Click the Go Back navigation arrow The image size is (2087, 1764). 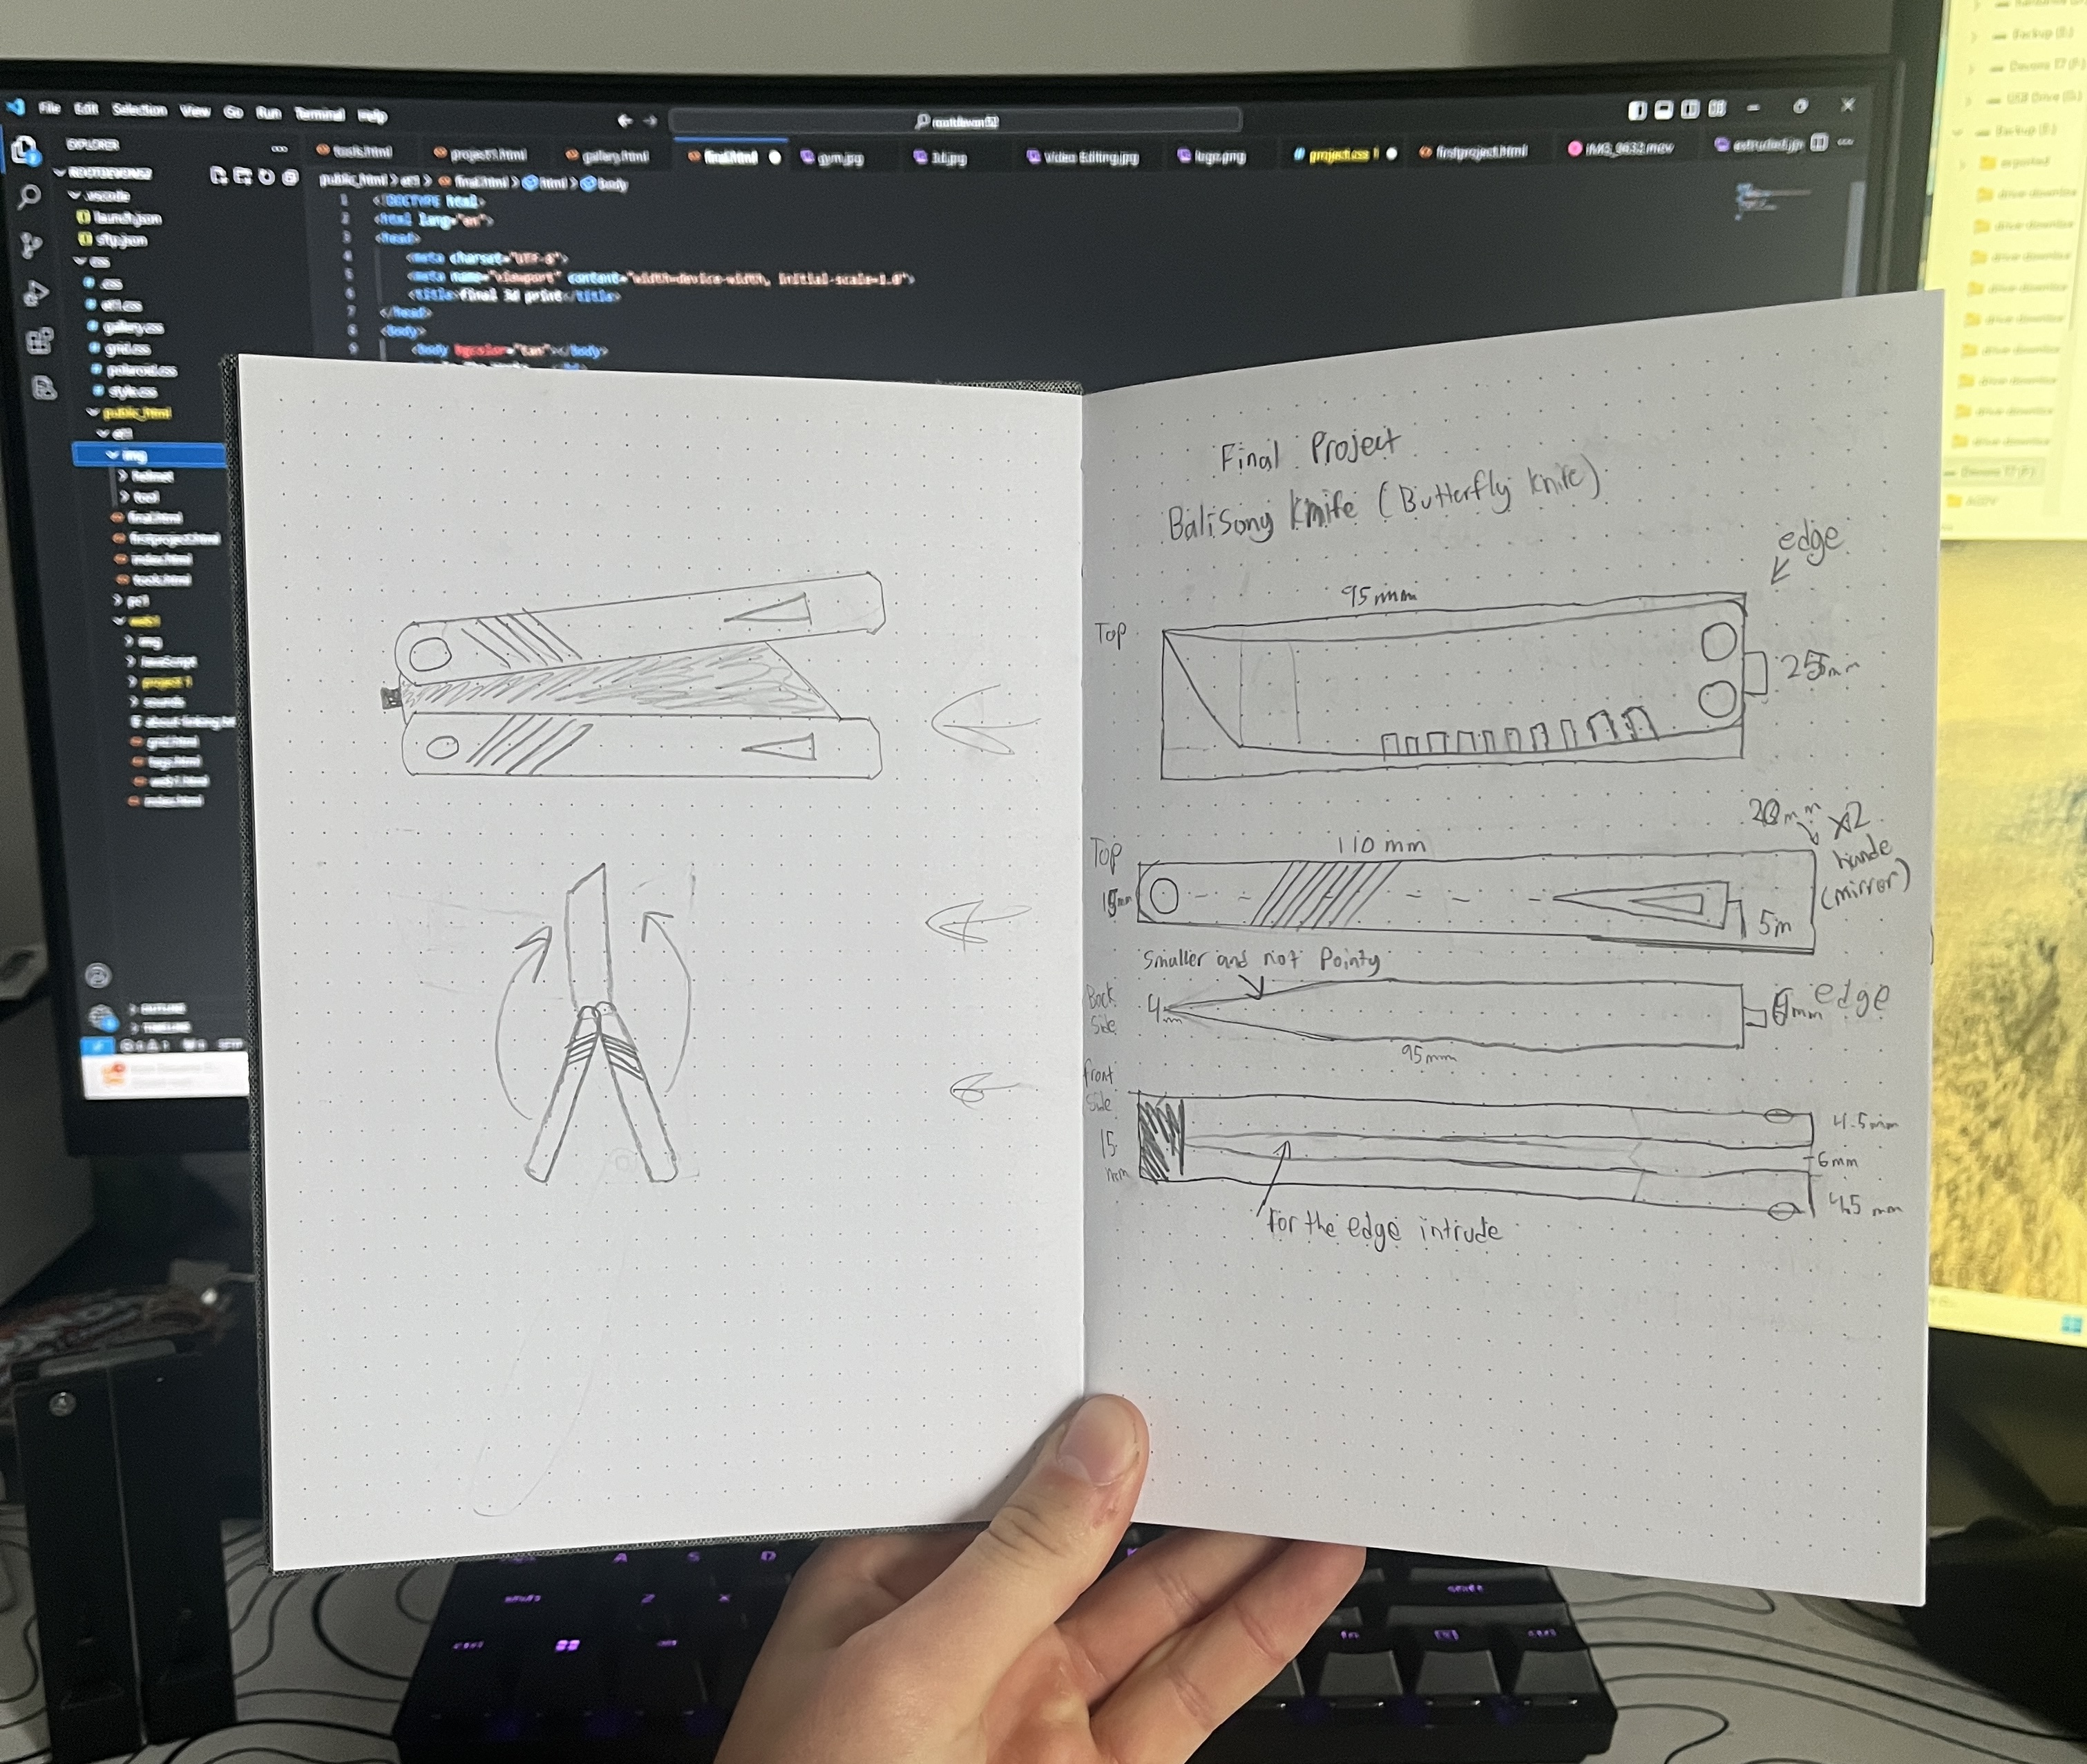point(624,120)
